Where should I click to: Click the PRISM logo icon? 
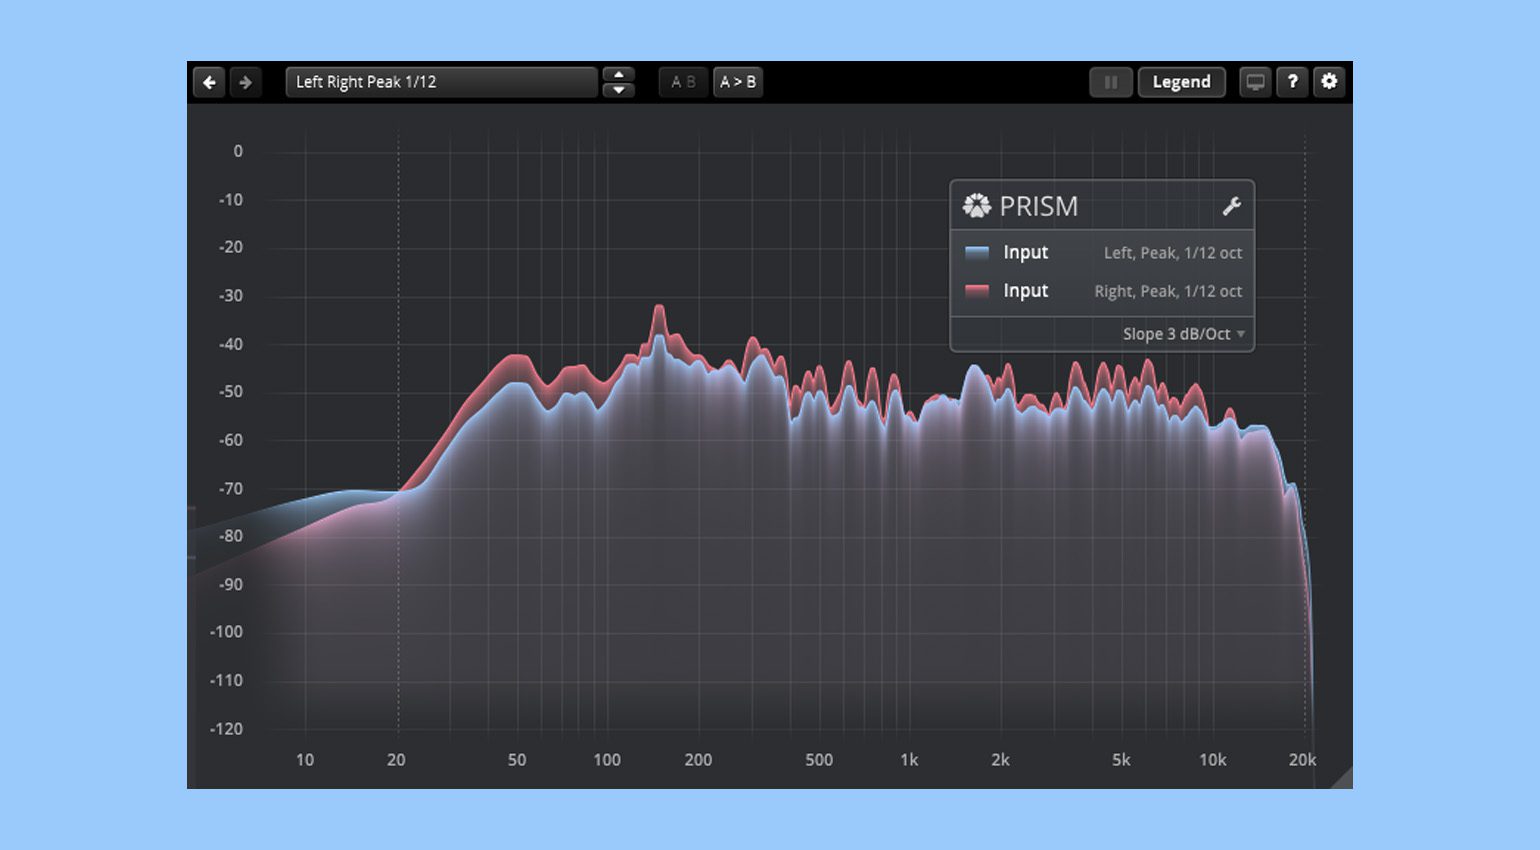(976, 206)
